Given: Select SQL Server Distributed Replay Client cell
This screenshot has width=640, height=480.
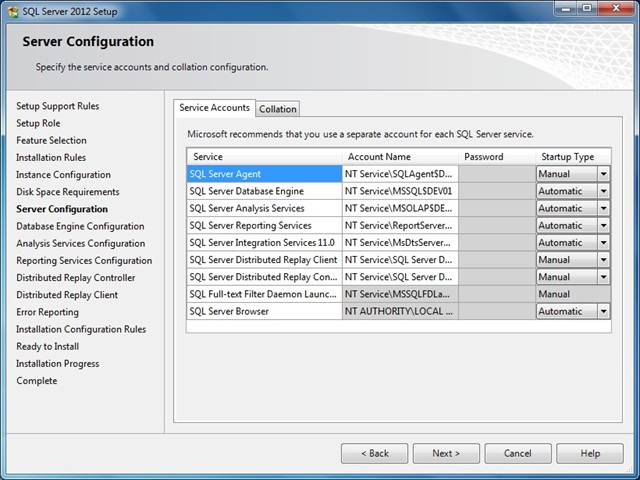Looking at the screenshot, I should (x=264, y=260).
